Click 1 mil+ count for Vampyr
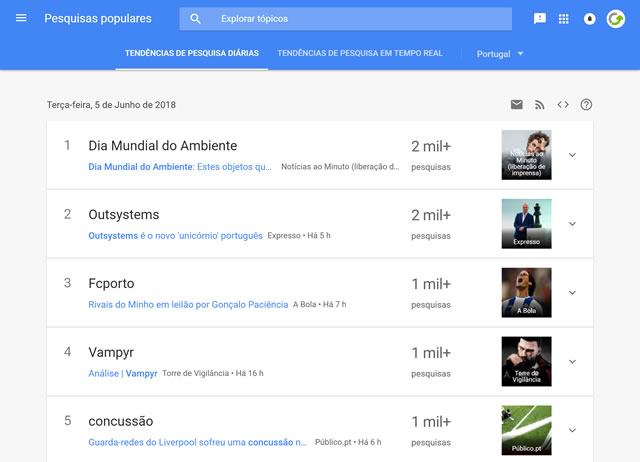The image size is (640, 462). click(x=431, y=353)
